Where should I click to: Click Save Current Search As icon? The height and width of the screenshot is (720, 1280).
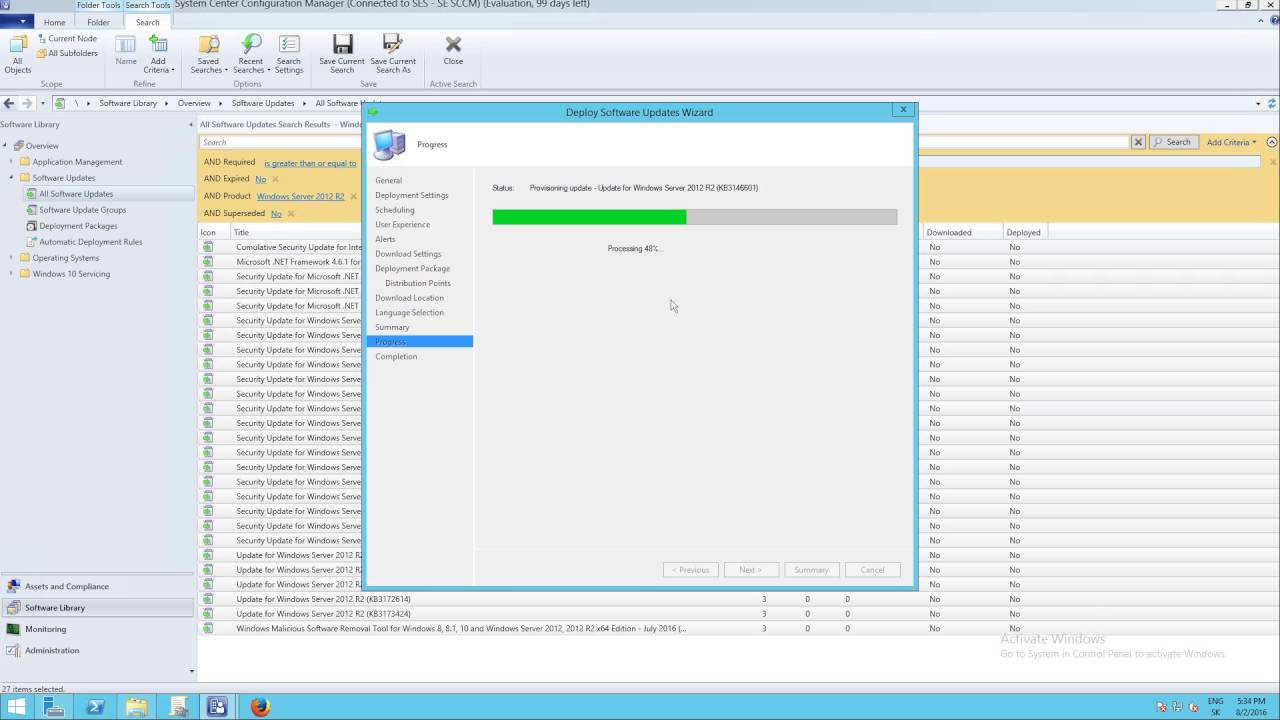coord(393,54)
